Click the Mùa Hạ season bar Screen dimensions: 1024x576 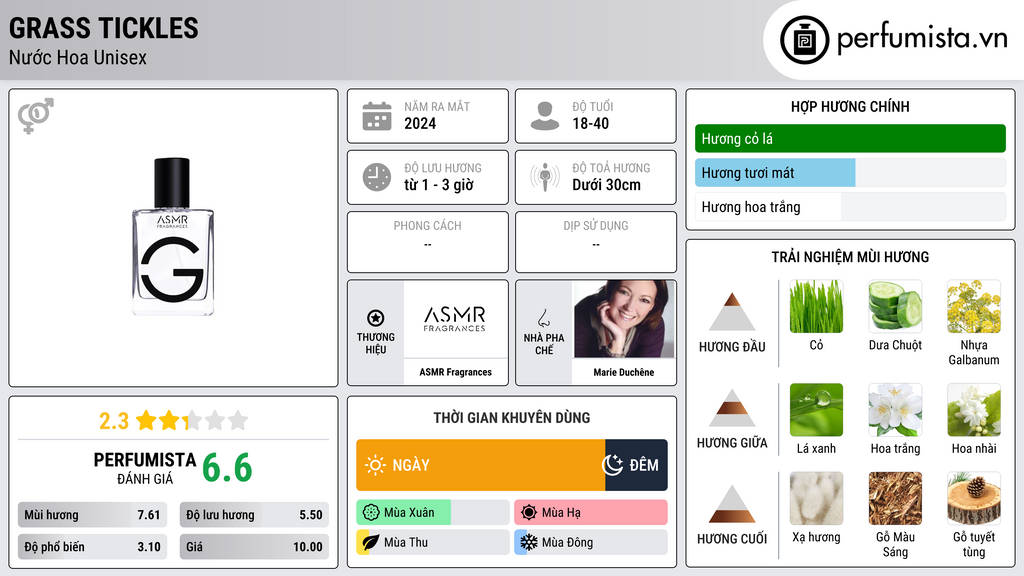(591, 513)
